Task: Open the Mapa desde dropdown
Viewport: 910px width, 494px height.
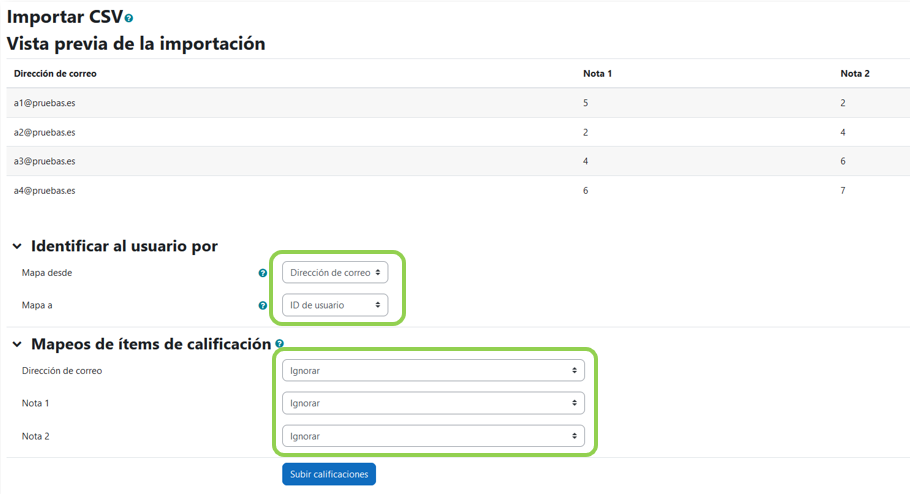Action: [334, 272]
